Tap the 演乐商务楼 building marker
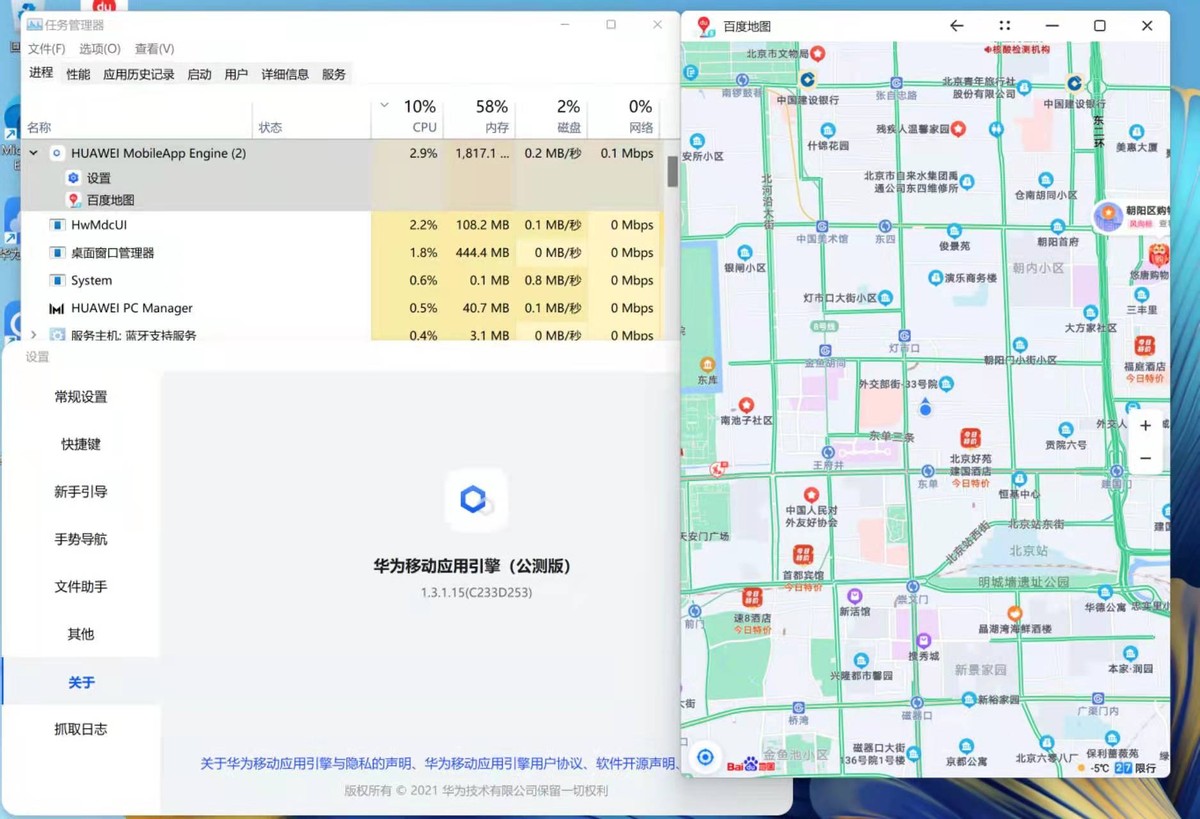This screenshot has width=1200, height=819. point(936,277)
